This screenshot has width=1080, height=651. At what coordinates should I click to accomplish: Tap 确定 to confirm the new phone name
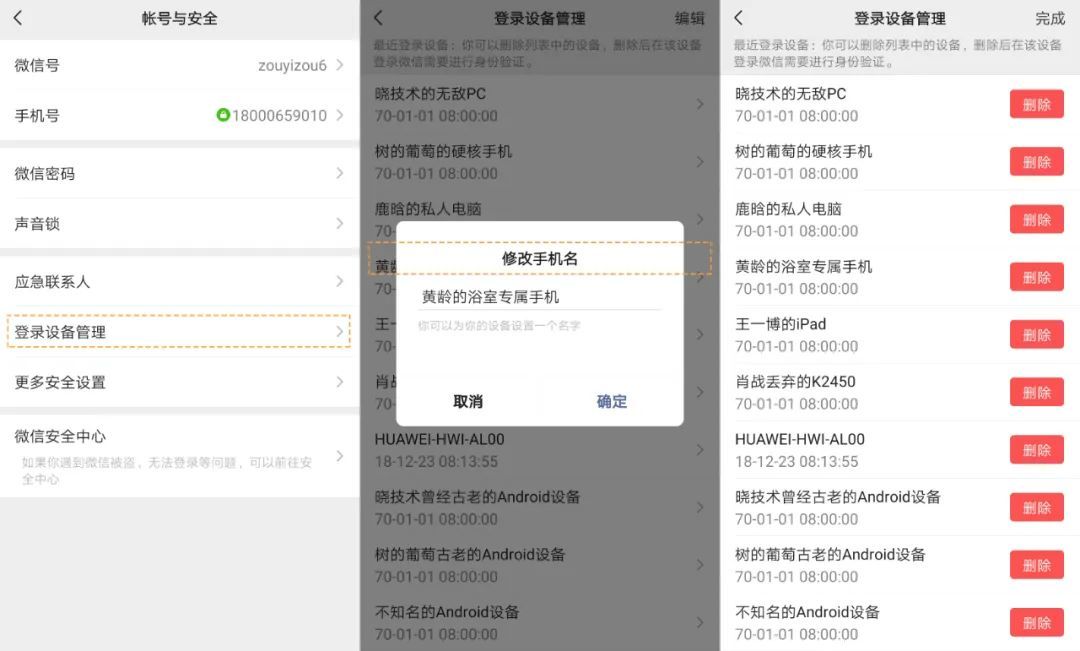click(x=612, y=402)
